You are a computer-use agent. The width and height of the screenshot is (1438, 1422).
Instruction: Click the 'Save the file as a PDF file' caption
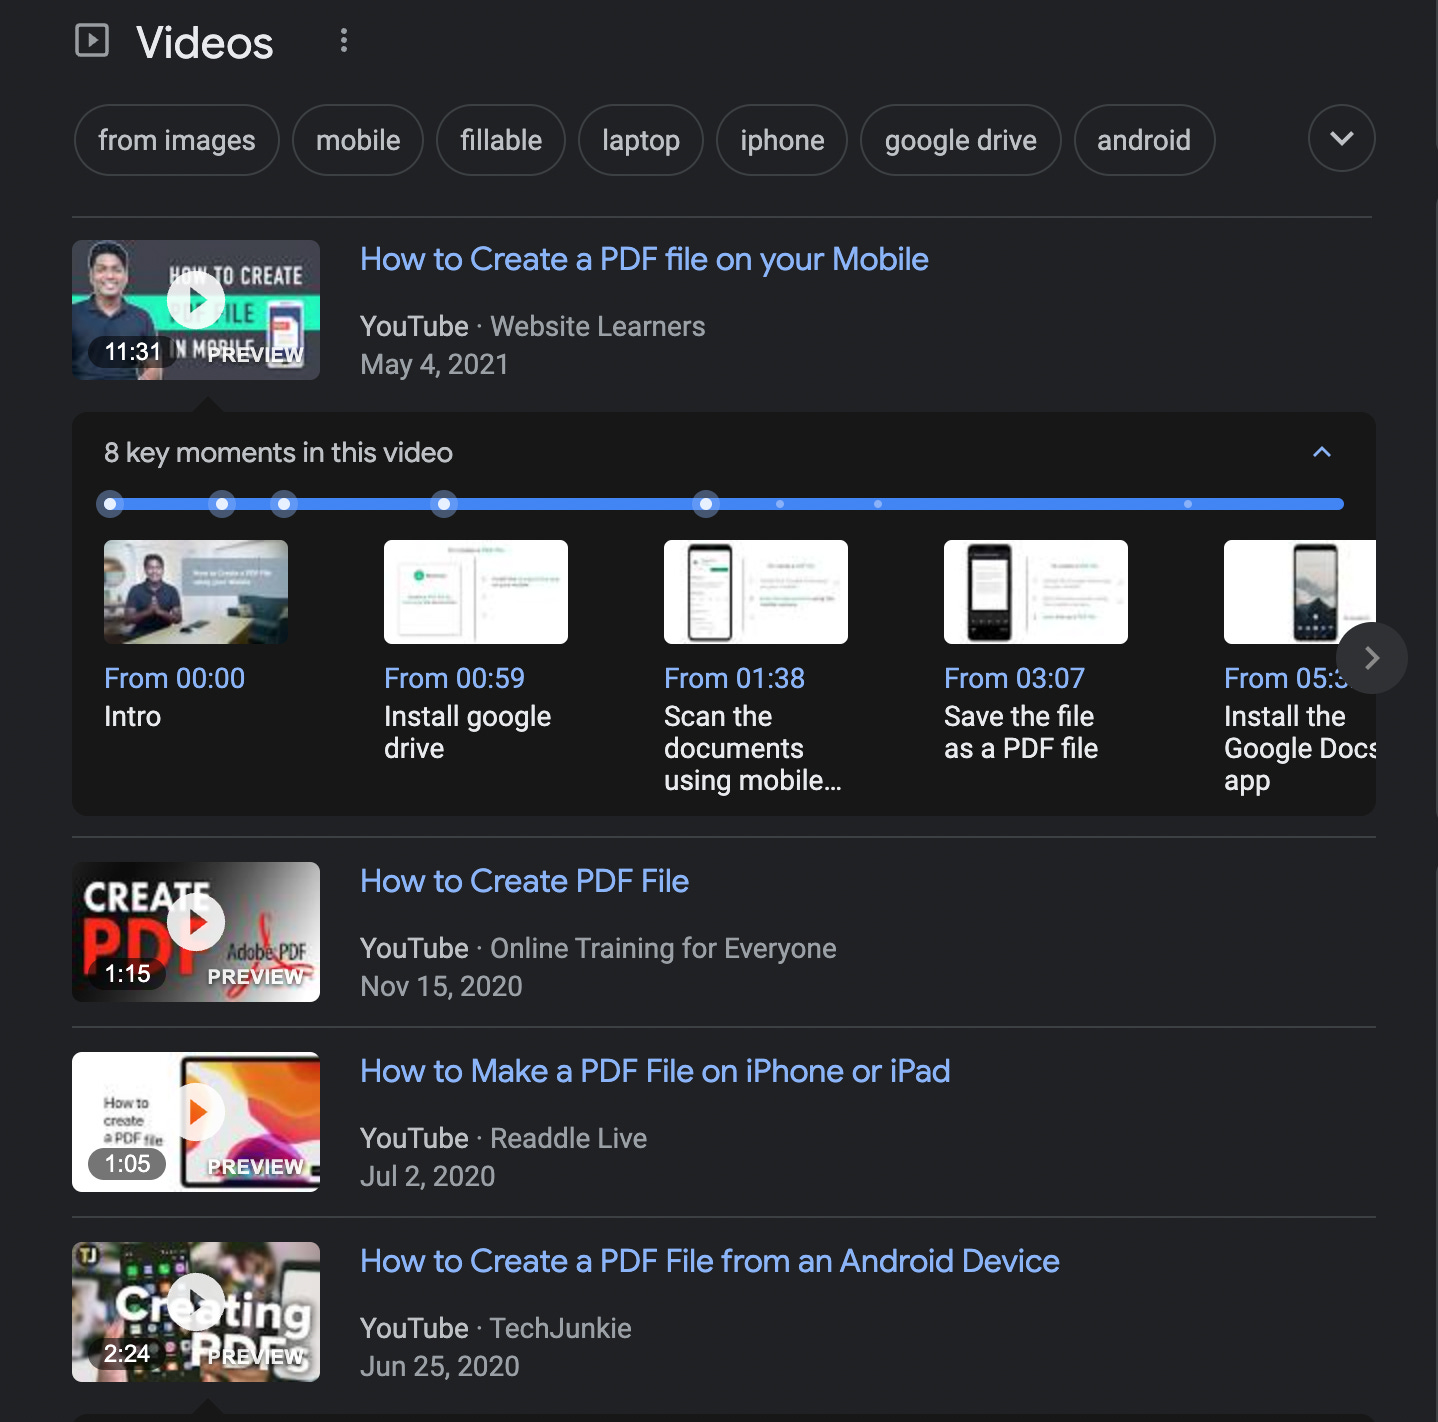[x=1021, y=732]
